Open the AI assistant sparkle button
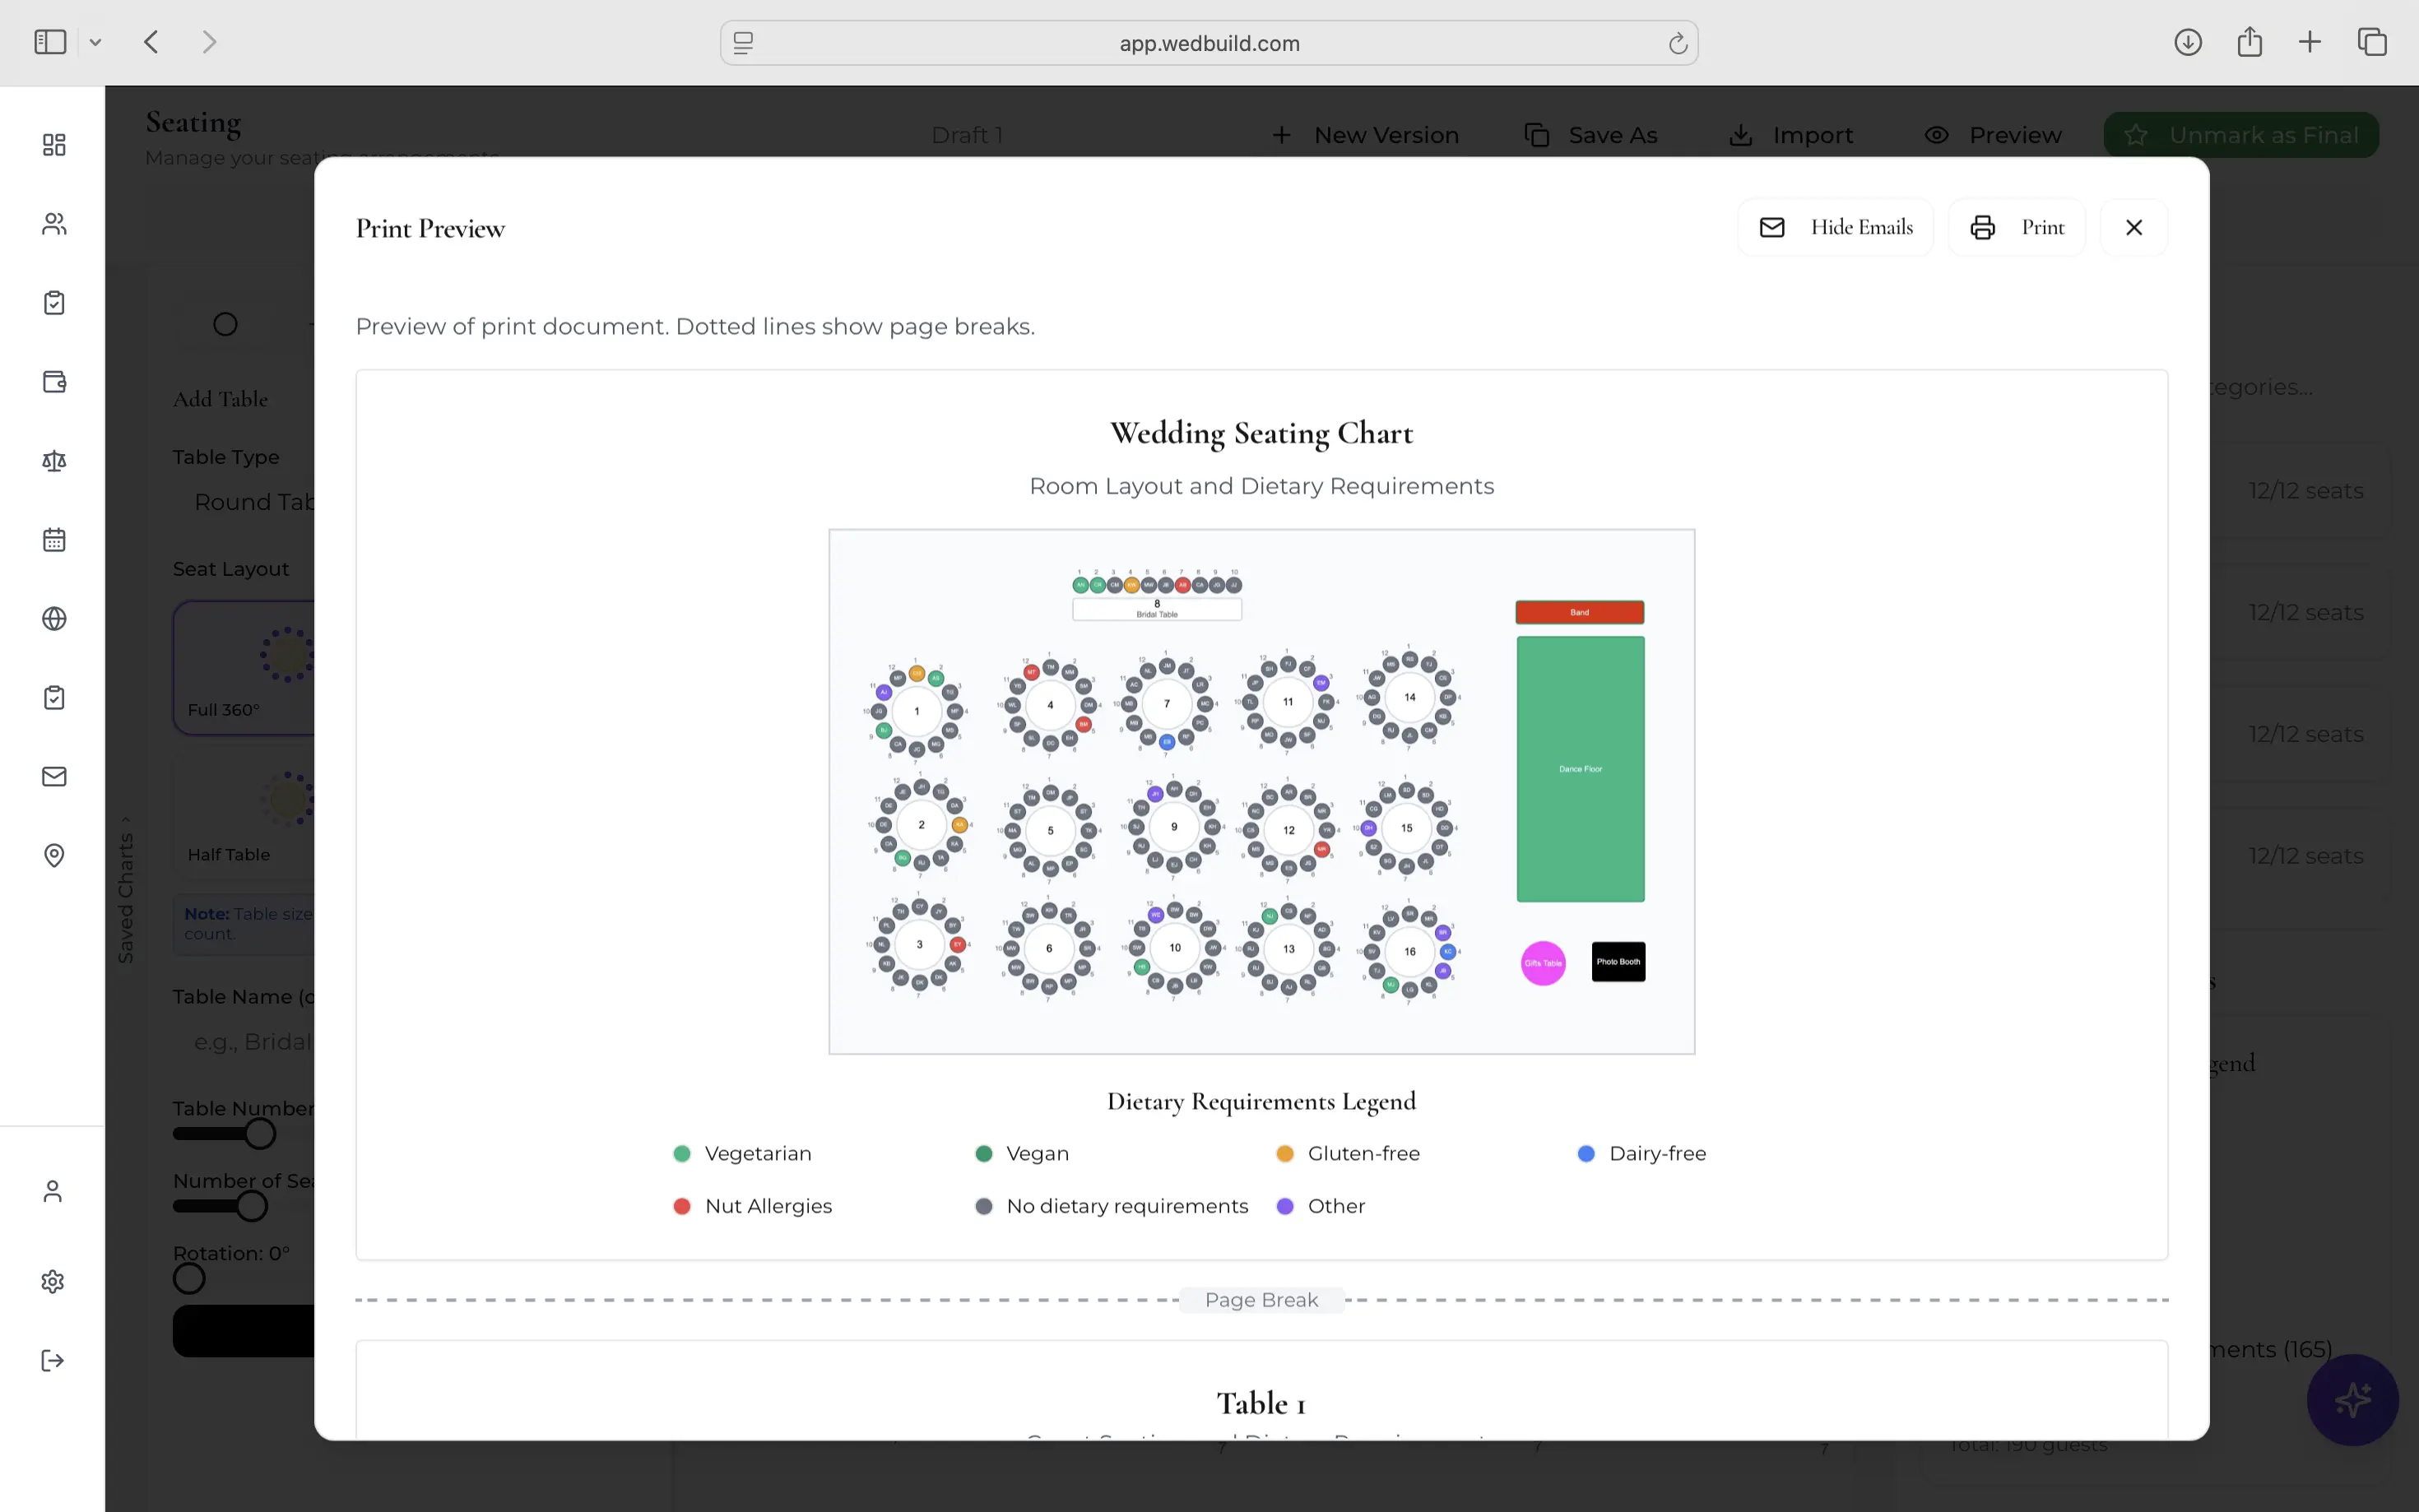 click(x=2352, y=1400)
